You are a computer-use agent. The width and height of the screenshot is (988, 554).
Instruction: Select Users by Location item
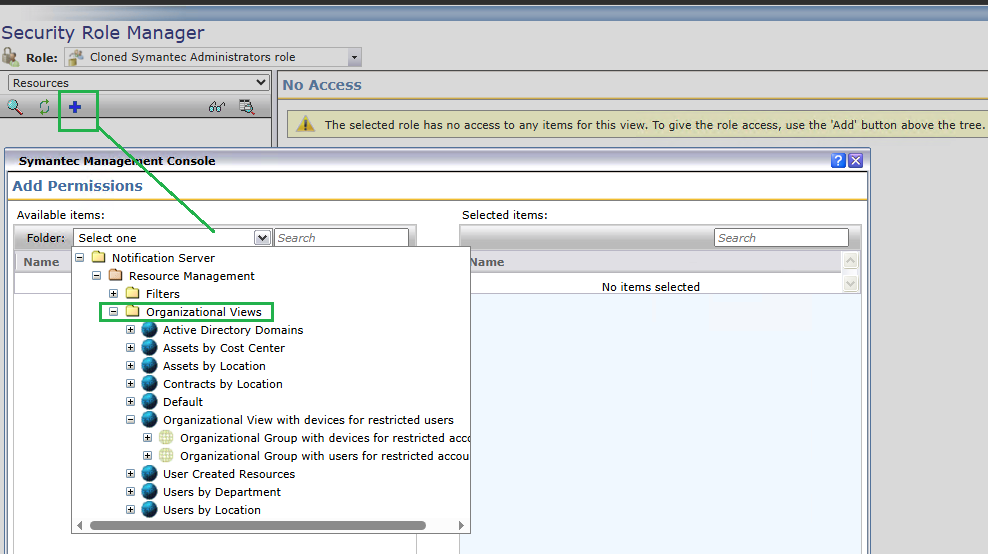pos(212,509)
